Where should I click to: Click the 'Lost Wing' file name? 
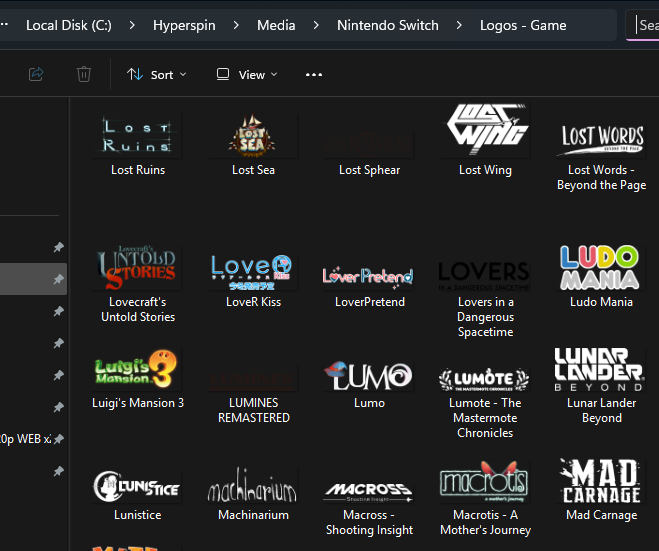[x=485, y=170]
